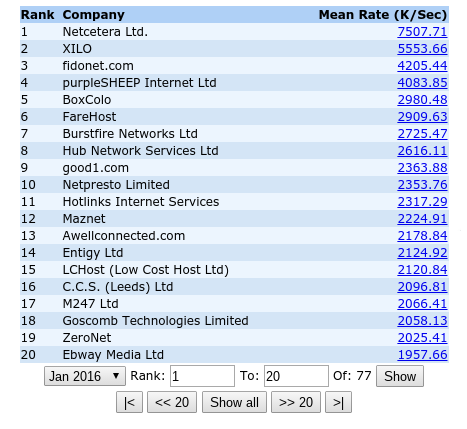467x429 pixels.
Task: Select the good1.com company name
Action: point(96,168)
